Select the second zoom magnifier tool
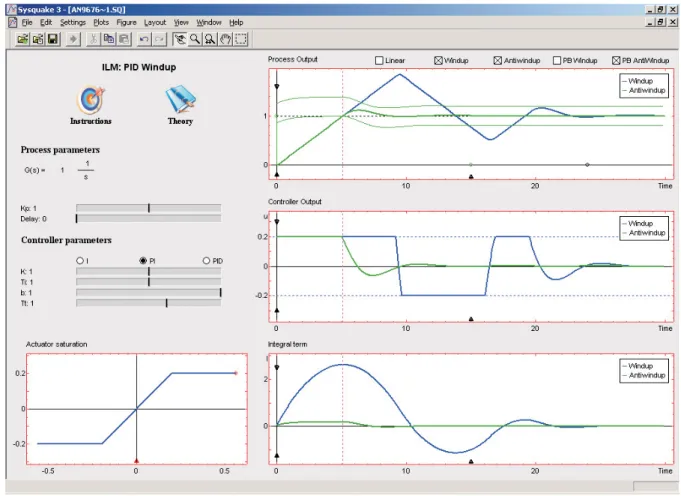This screenshot has width=681, height=496. (x=210, y=40)
